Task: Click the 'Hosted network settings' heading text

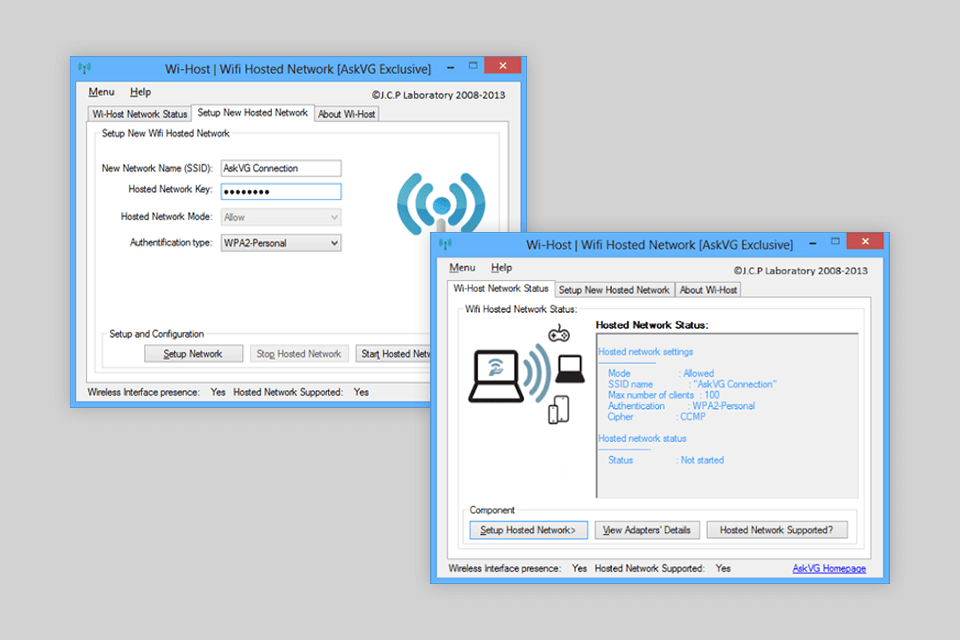Action: [x=645, y=352]
